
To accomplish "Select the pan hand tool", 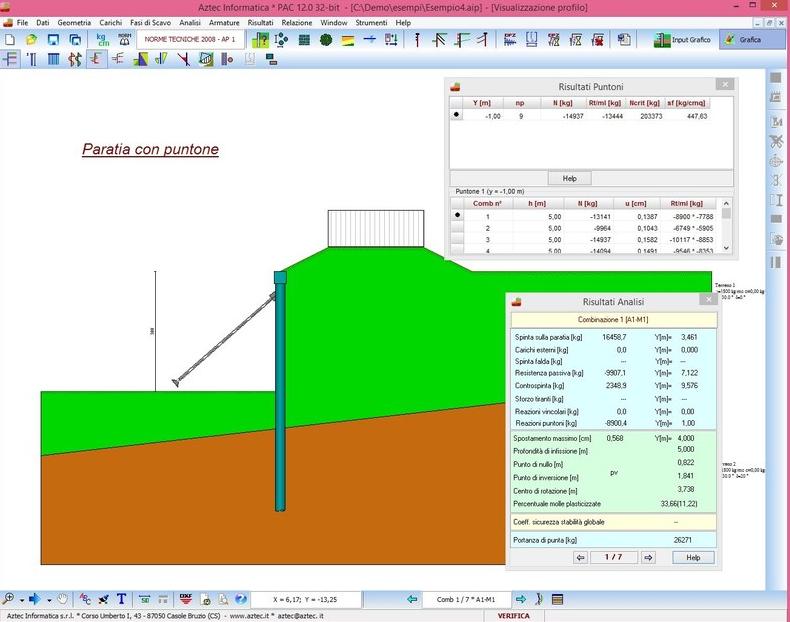I will click(63, 599).
